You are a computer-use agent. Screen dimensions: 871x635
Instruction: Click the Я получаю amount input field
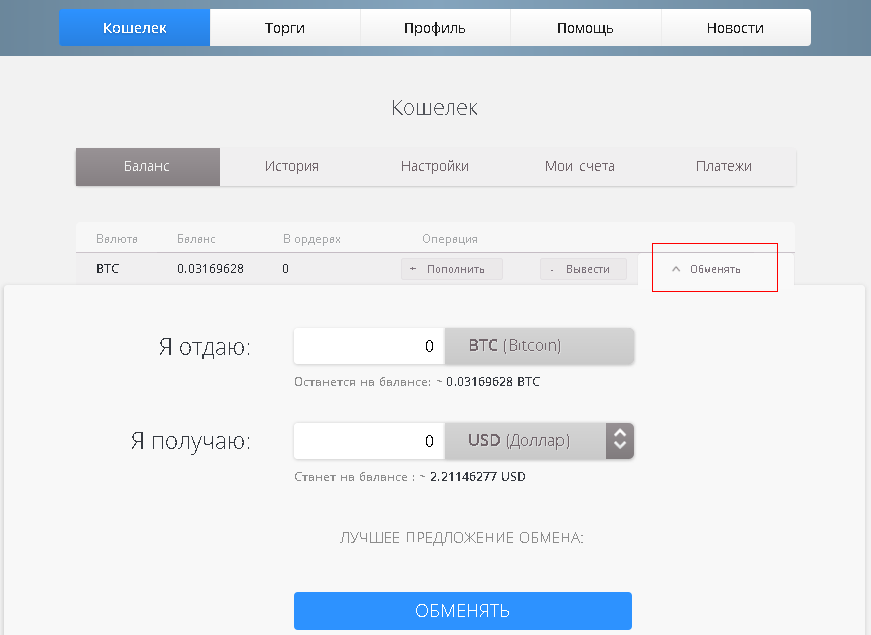369,441
